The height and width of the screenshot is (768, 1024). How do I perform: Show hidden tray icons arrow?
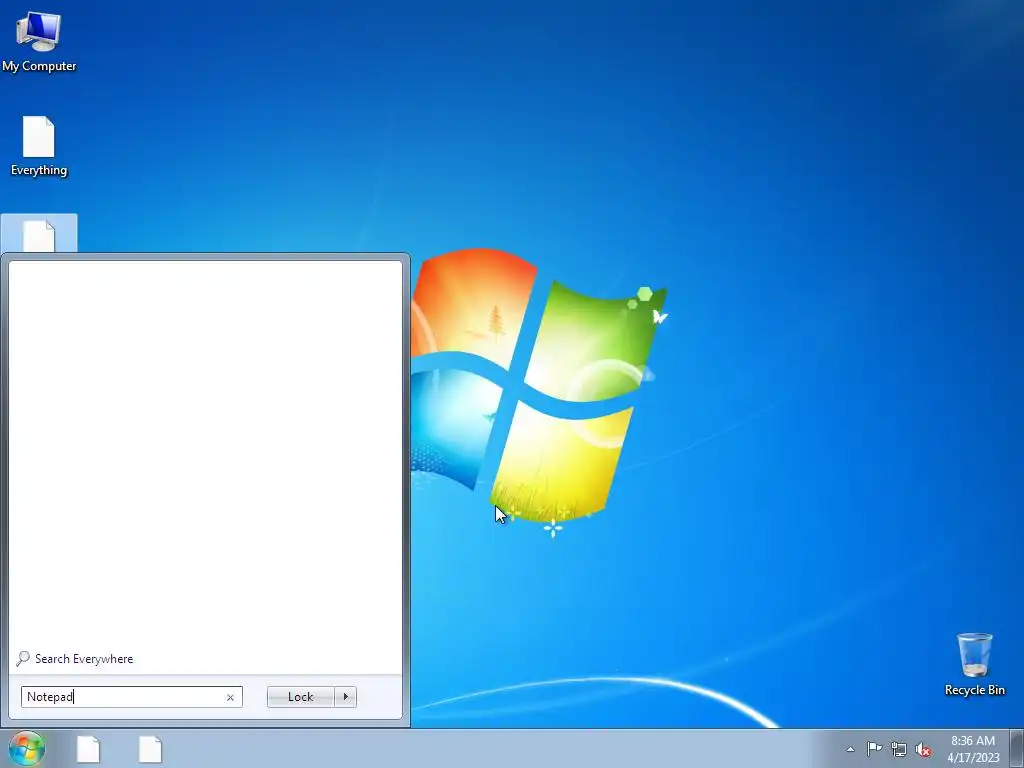[x=850, y=749]
